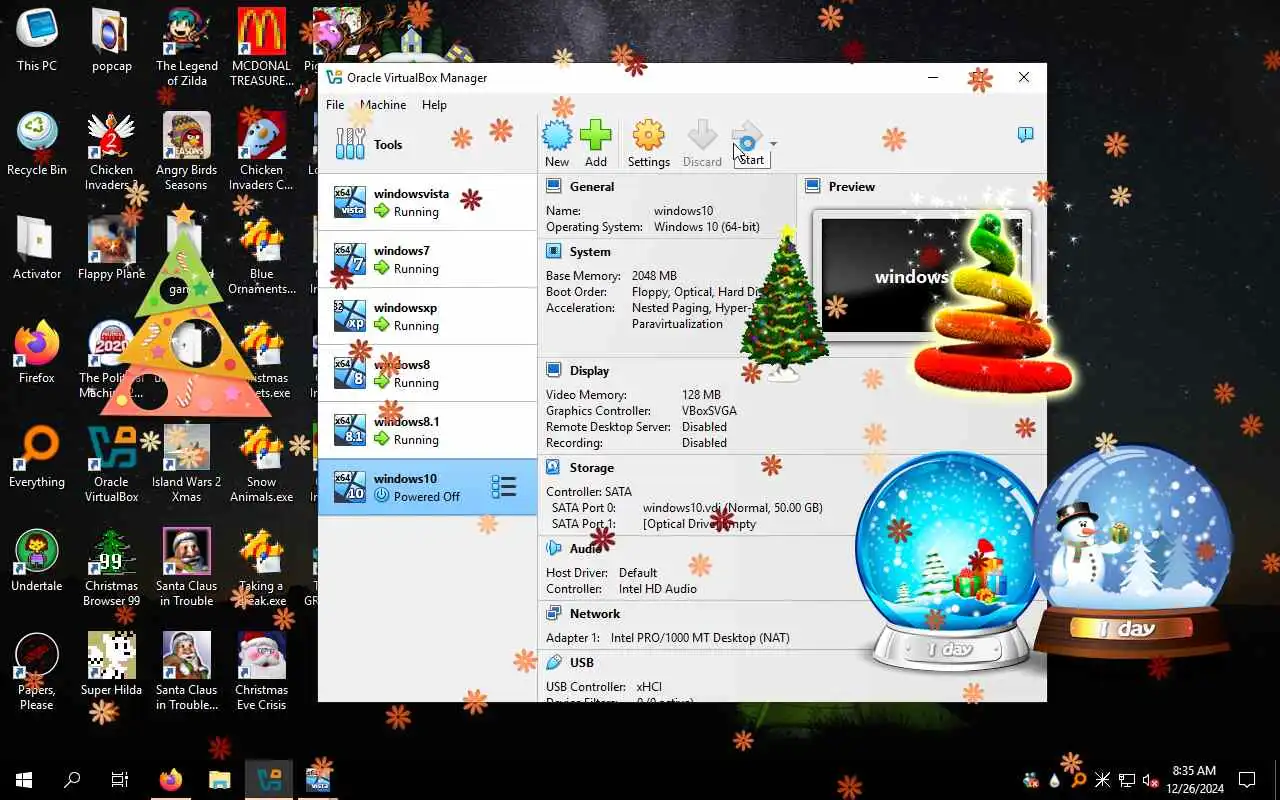Select Christmas Browser 99 shortcut
Viewport: 1280px width, 800px height.
point(112,567)
